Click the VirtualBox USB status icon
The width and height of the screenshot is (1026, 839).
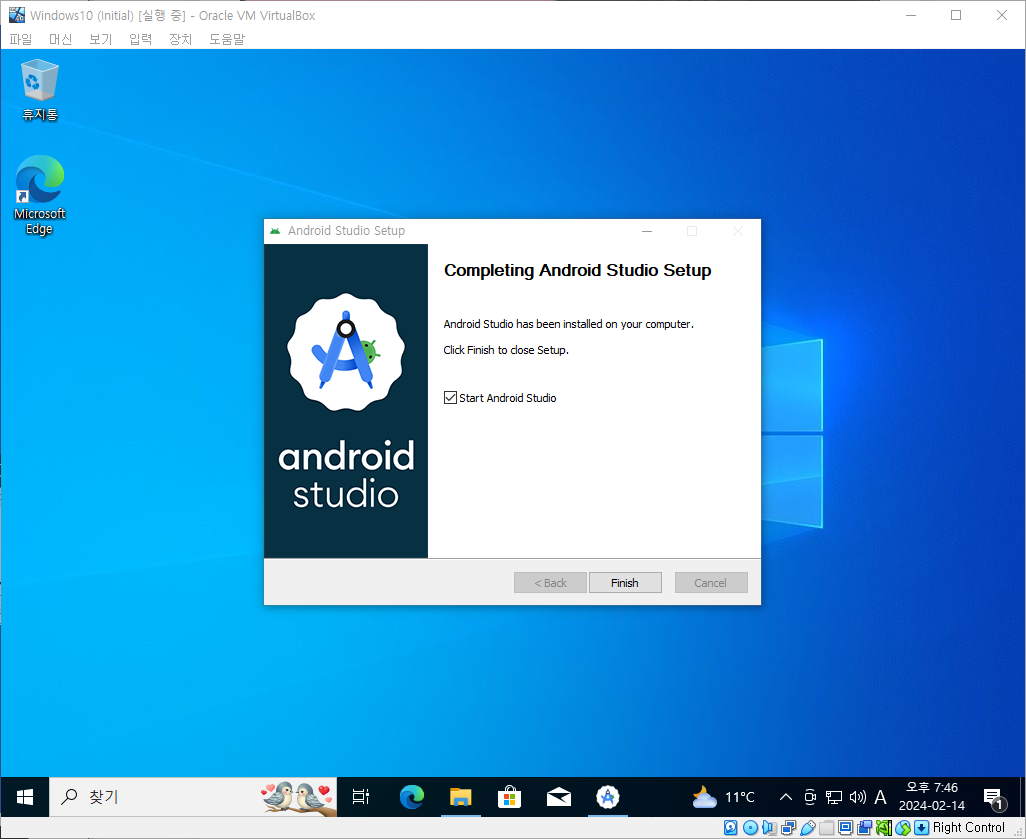(x=807, y=828)
